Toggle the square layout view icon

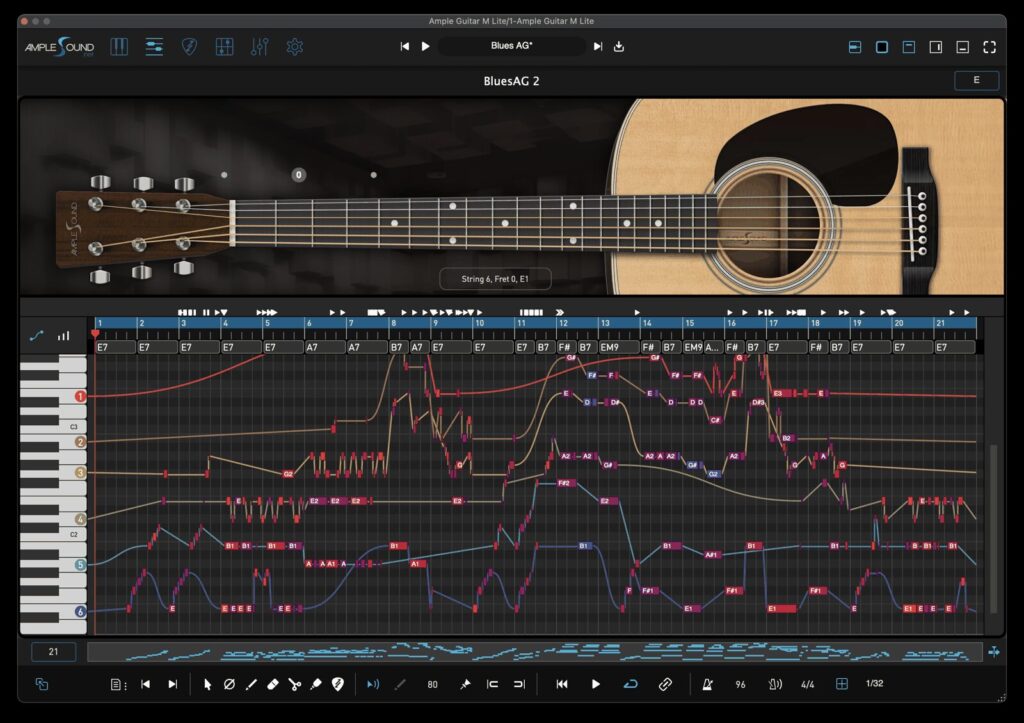(x=882, y=47)
